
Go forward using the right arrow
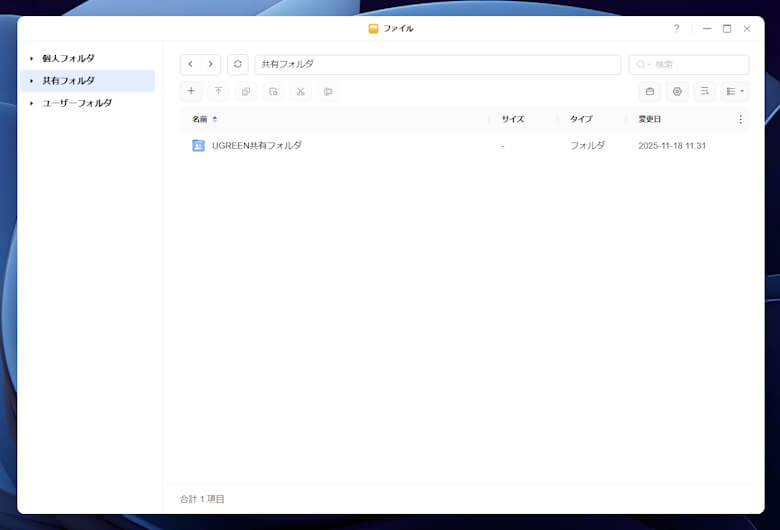click(x=210, y=64)
